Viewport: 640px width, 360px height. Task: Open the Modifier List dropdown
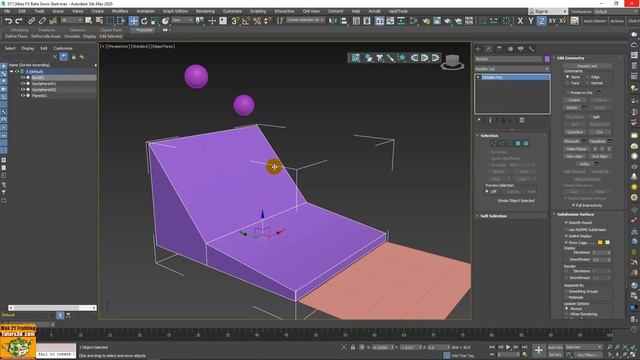511,69
